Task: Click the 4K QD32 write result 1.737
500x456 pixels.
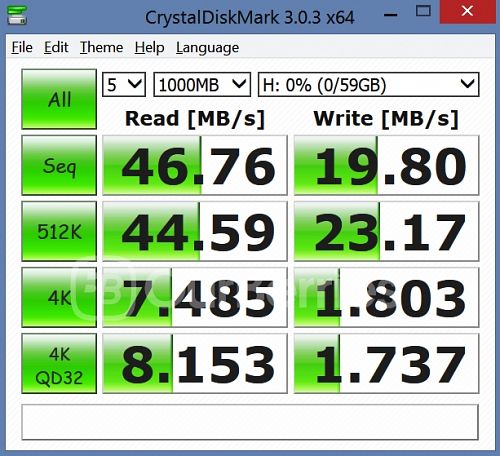Action: click(x=386, y=363)
